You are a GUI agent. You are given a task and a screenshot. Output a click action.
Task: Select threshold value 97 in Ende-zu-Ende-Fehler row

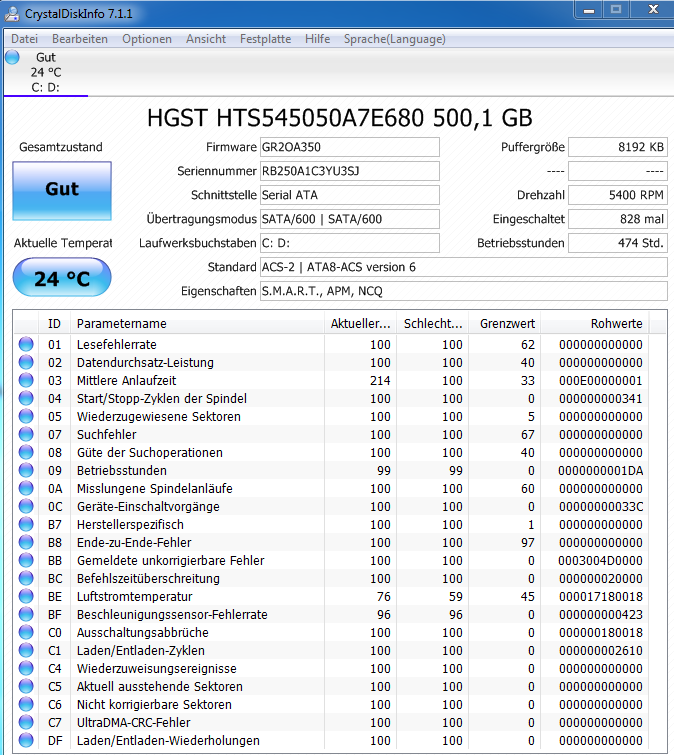pos(528,543)
